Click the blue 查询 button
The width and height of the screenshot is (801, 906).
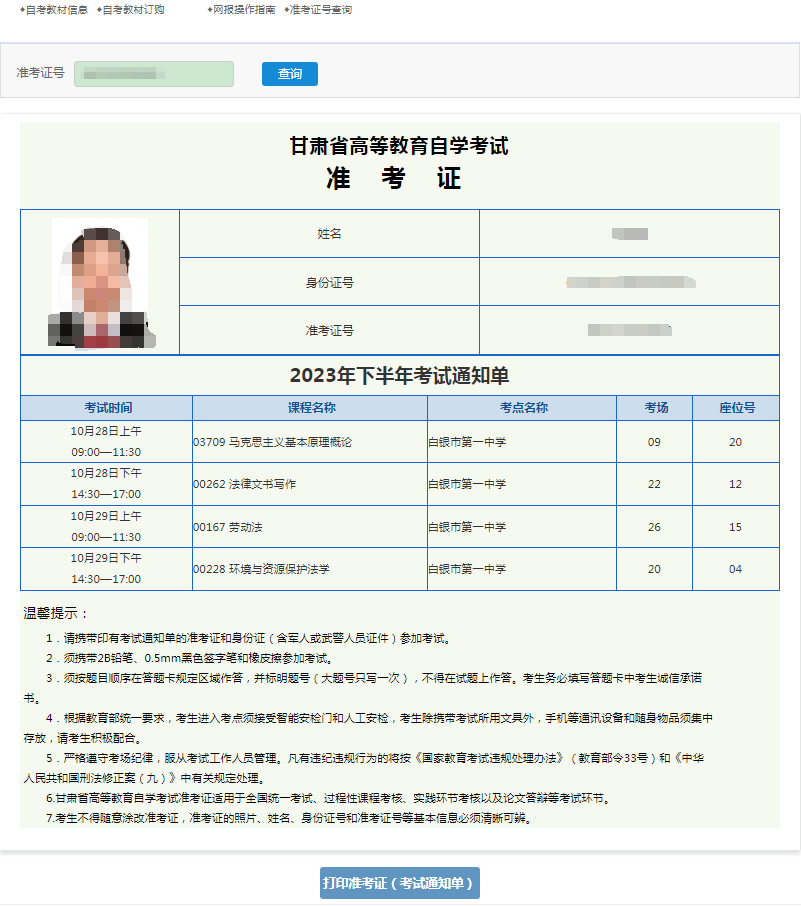point(290,74)
